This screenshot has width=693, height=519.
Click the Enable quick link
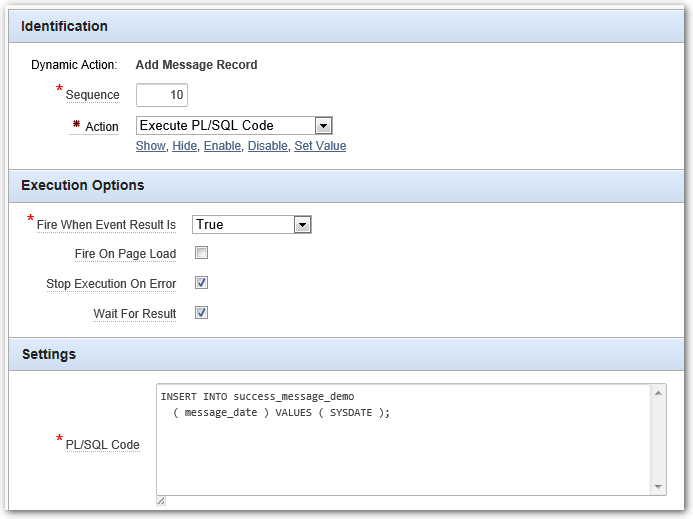222,146
